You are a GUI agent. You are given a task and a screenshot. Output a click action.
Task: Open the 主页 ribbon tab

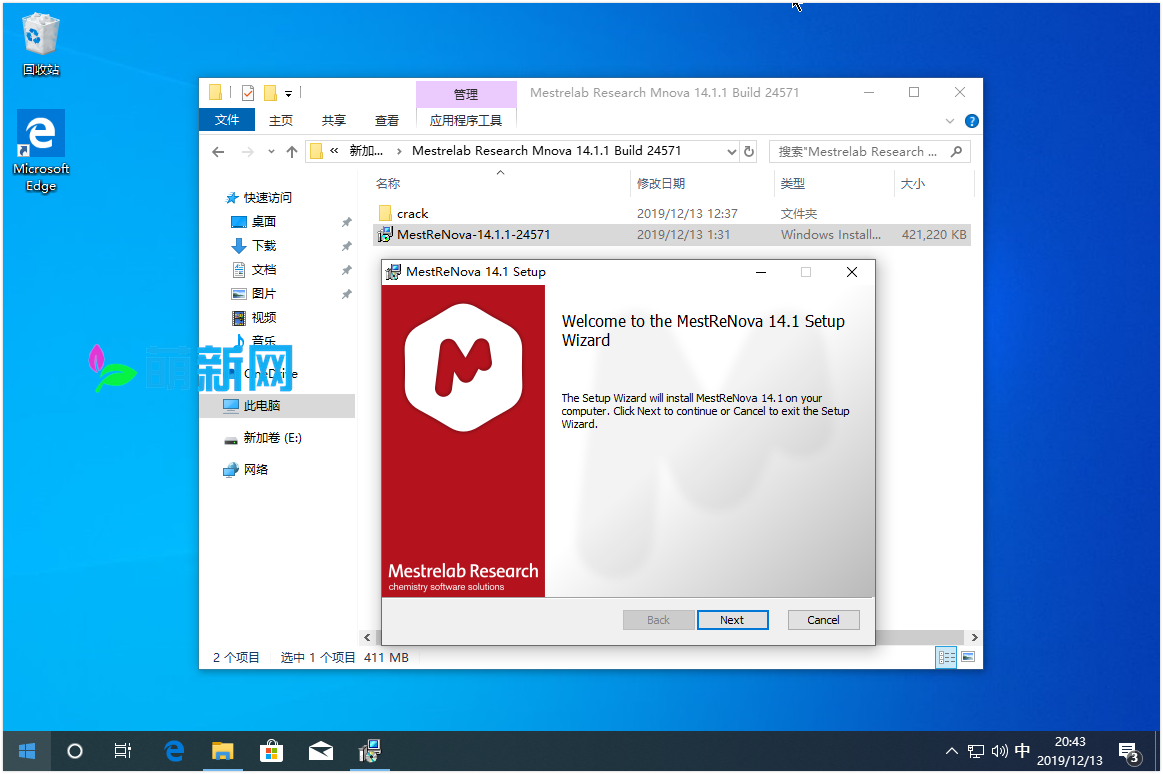coord(280,120)
